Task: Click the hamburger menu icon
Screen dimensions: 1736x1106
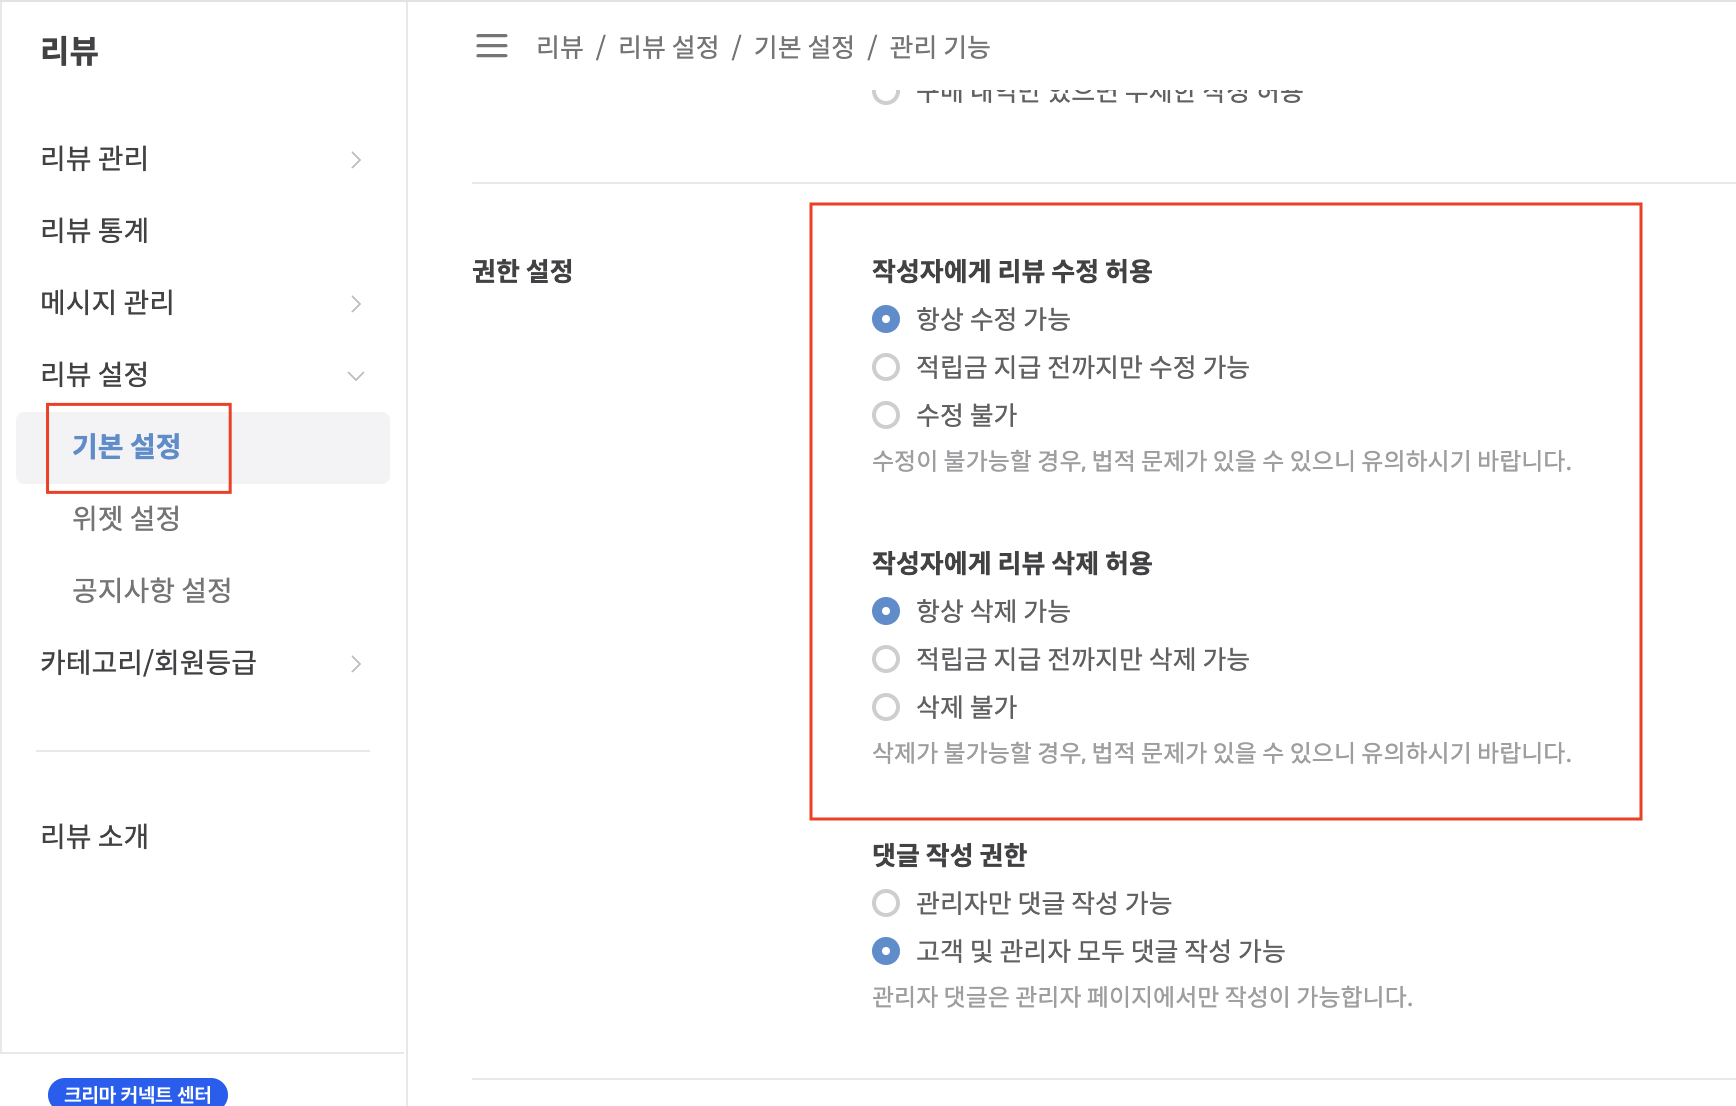Action: 491,46
